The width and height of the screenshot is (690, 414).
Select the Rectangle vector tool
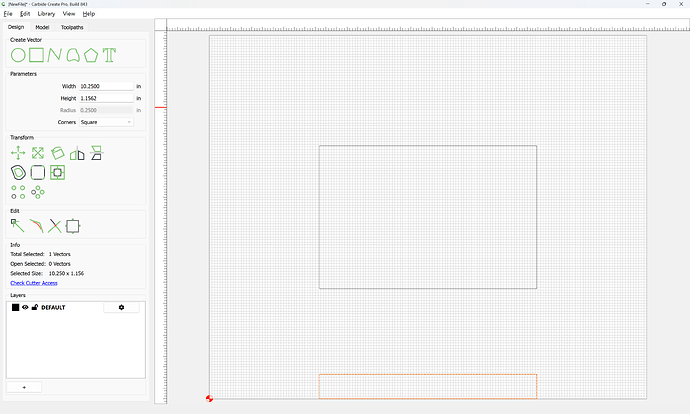click(x=37, y=55)
